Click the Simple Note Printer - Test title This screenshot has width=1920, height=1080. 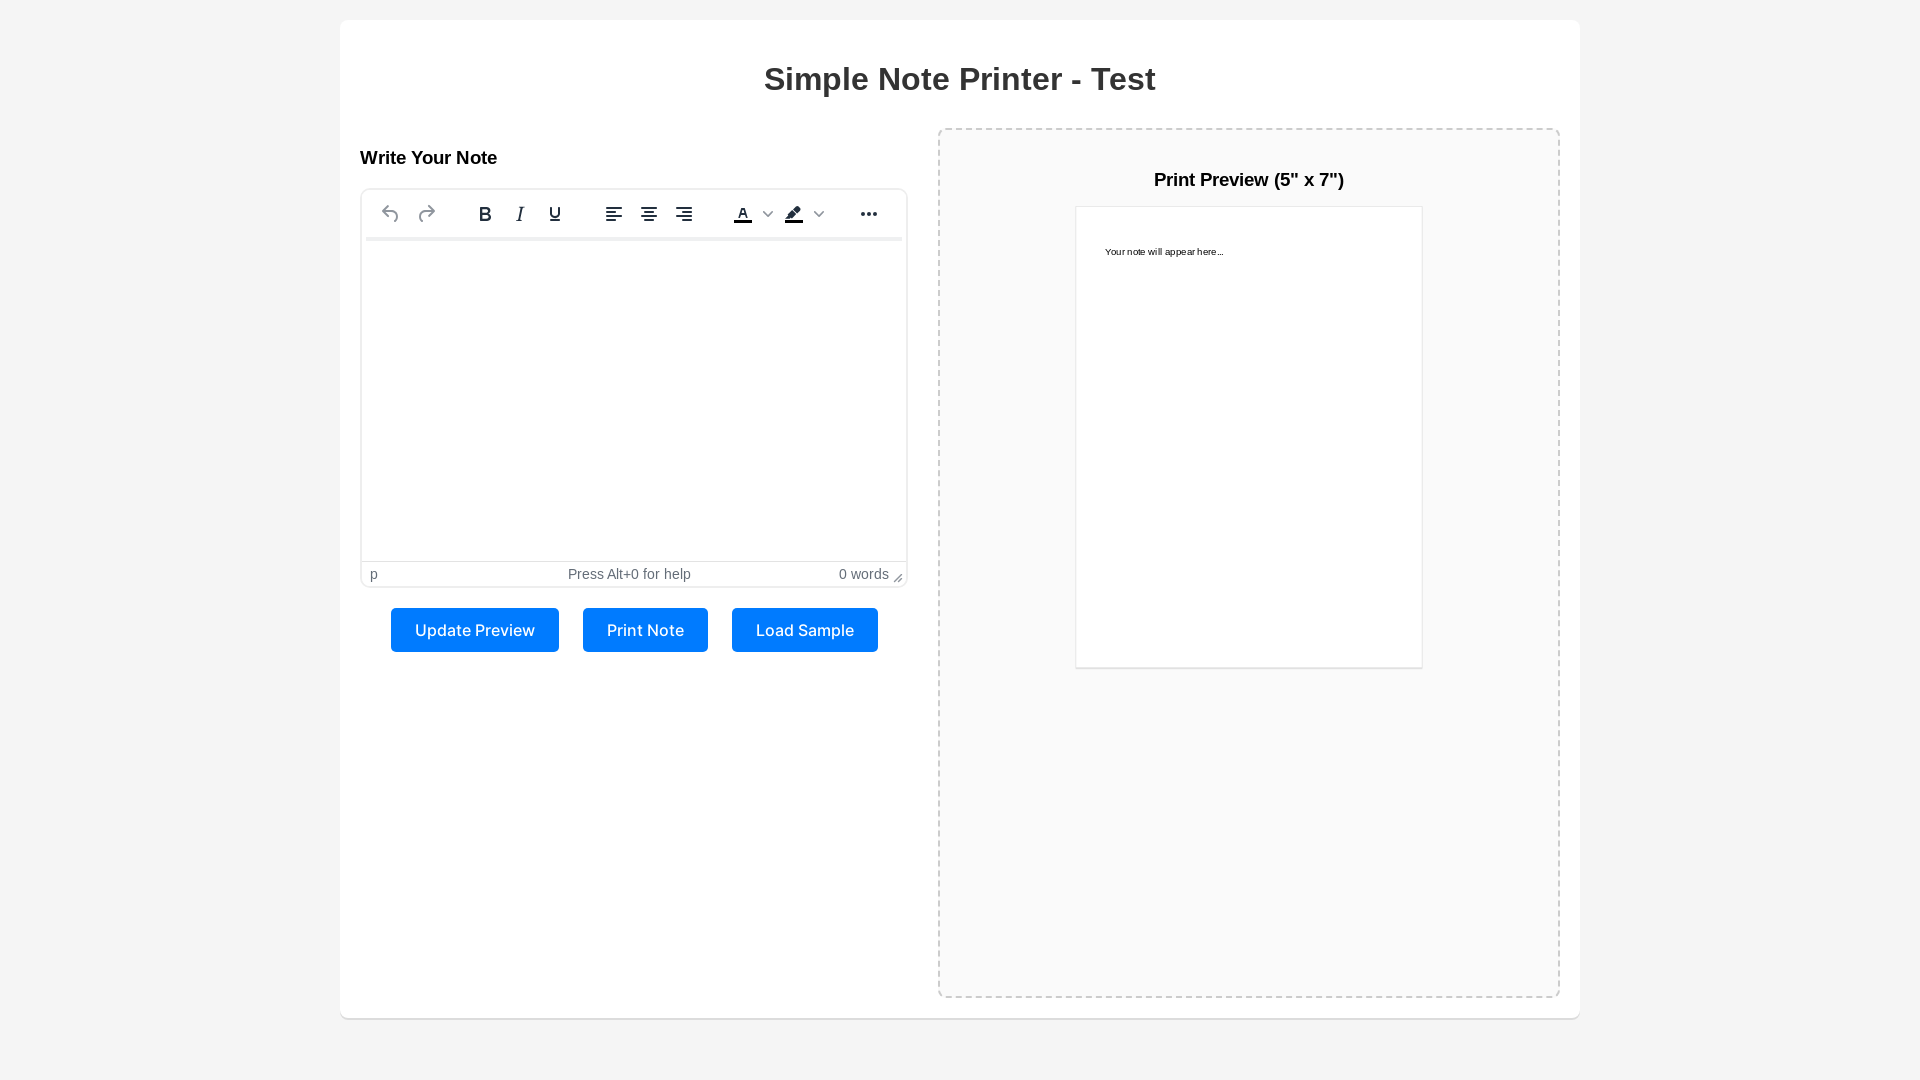tap(960, 79)
